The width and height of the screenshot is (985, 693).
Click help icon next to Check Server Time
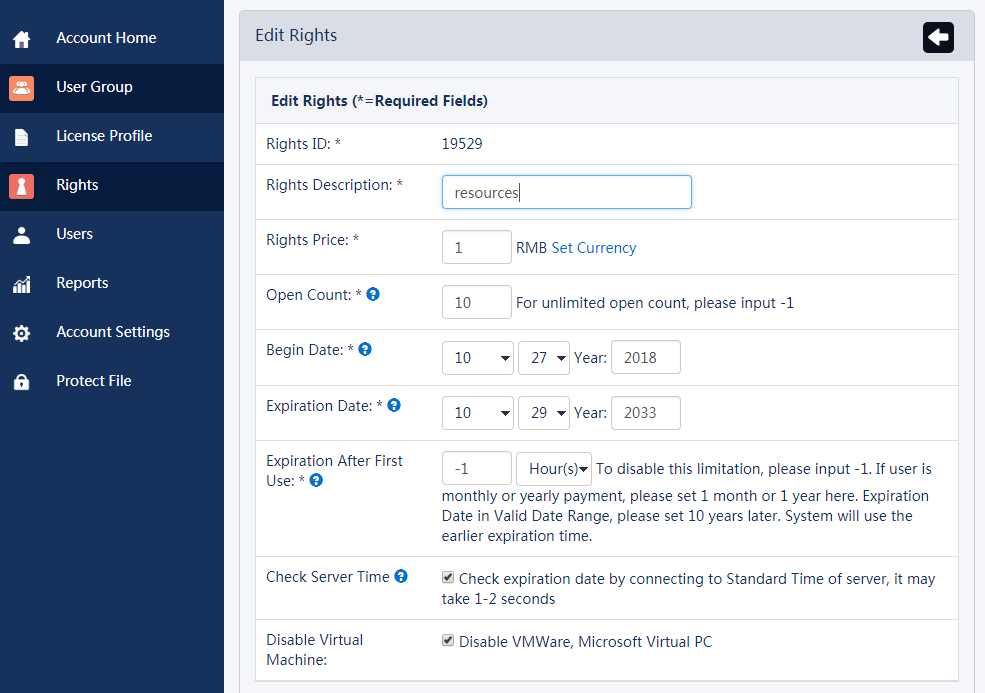(x=401, y=576)
